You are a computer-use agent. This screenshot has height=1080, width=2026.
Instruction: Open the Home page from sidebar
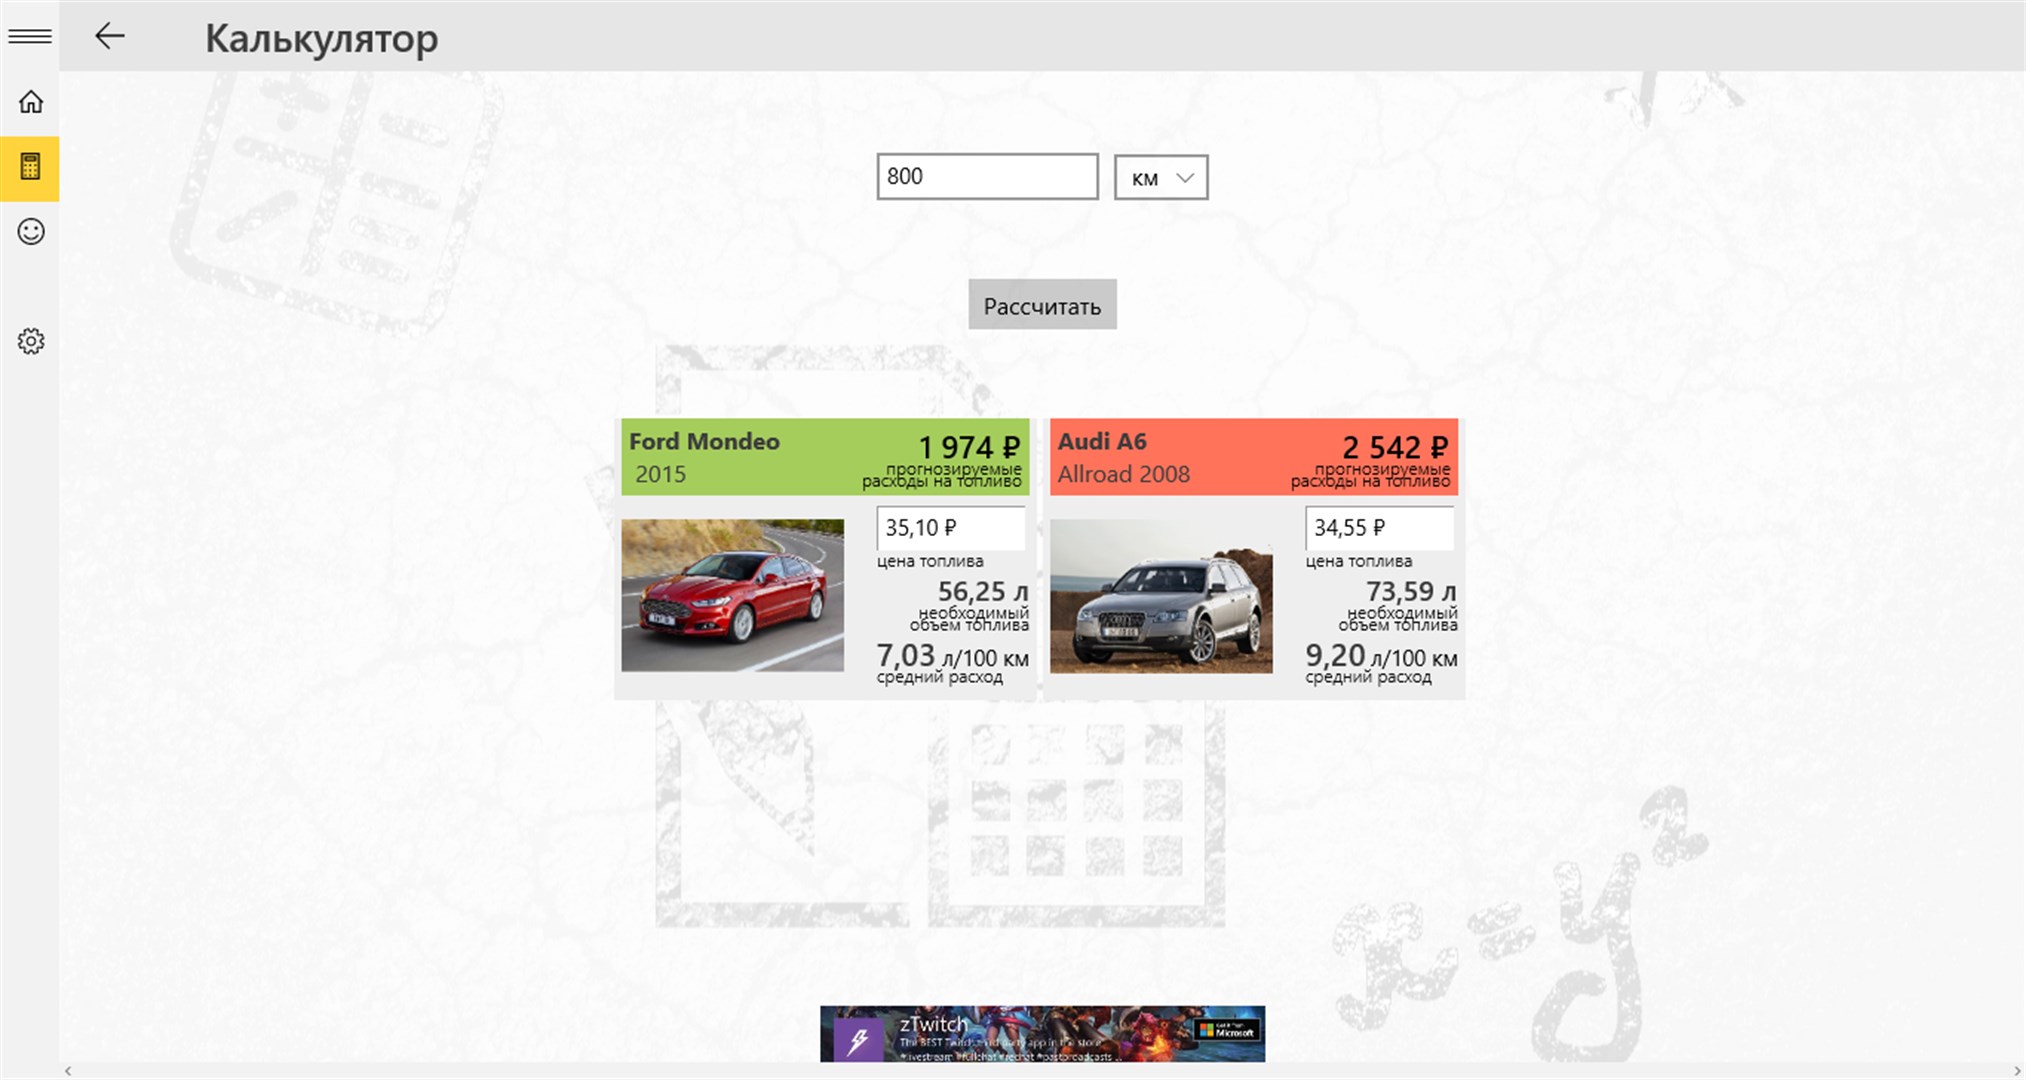tap(30, 102)
